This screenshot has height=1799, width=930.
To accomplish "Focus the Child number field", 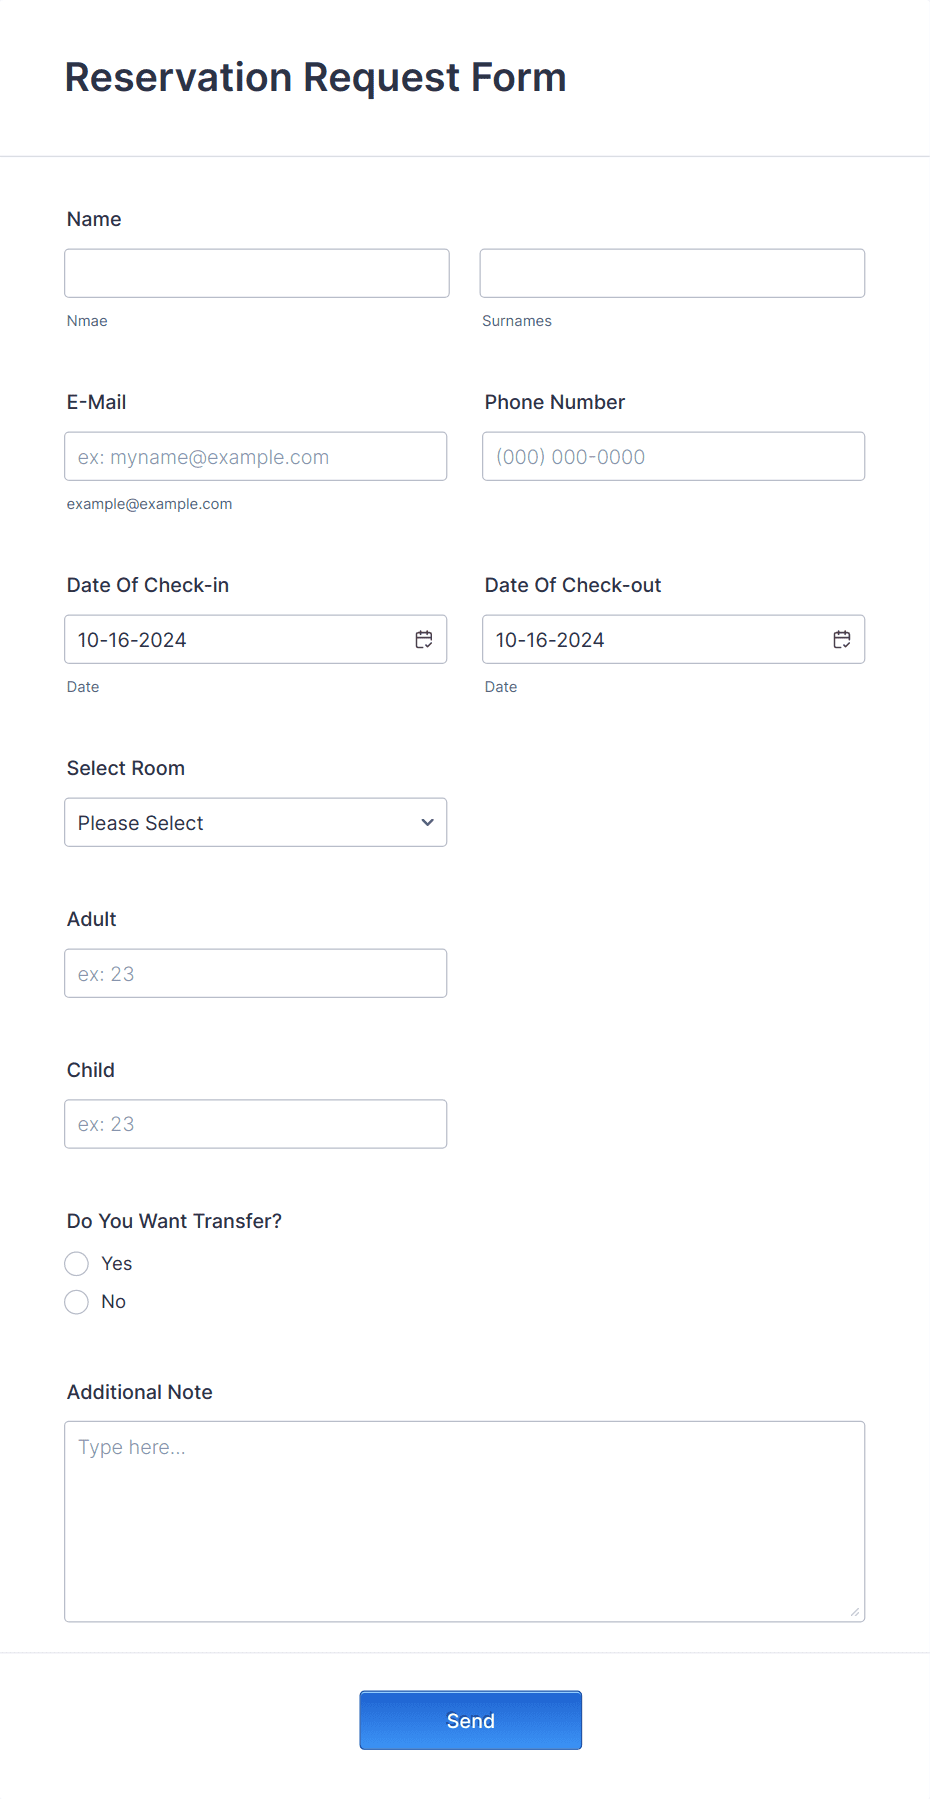I will 256,1124.
